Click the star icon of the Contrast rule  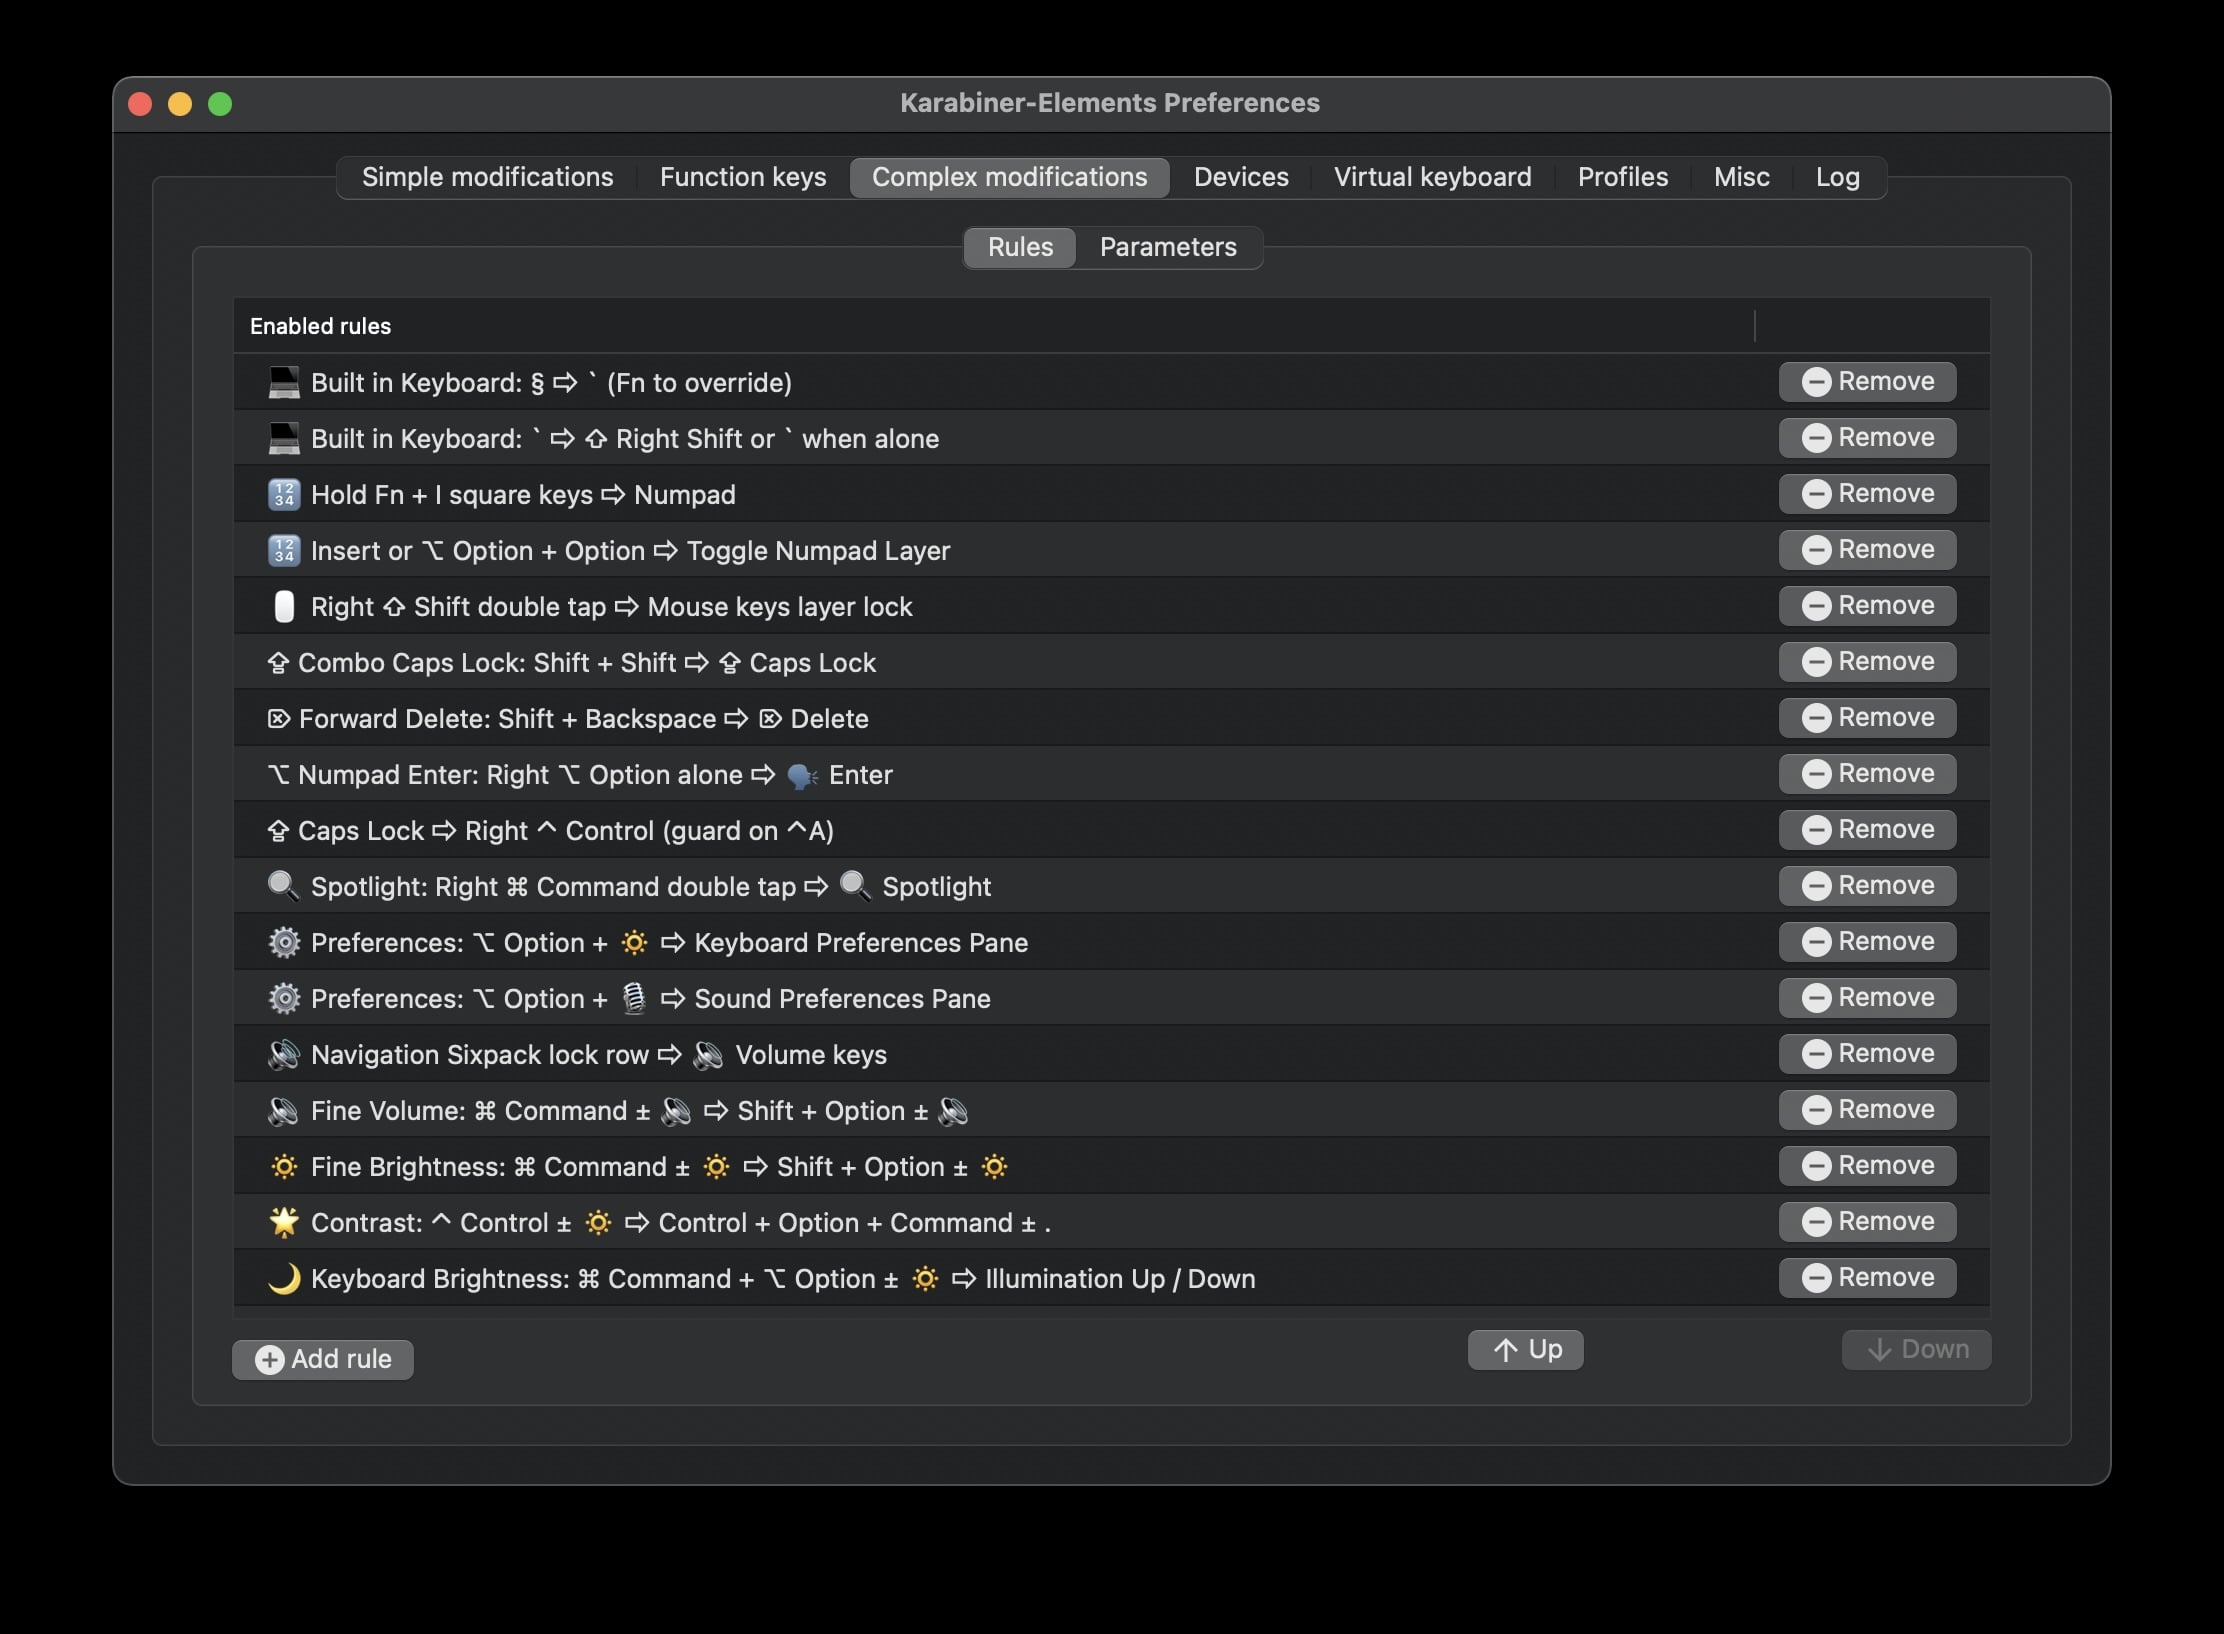click(284, 1223)
